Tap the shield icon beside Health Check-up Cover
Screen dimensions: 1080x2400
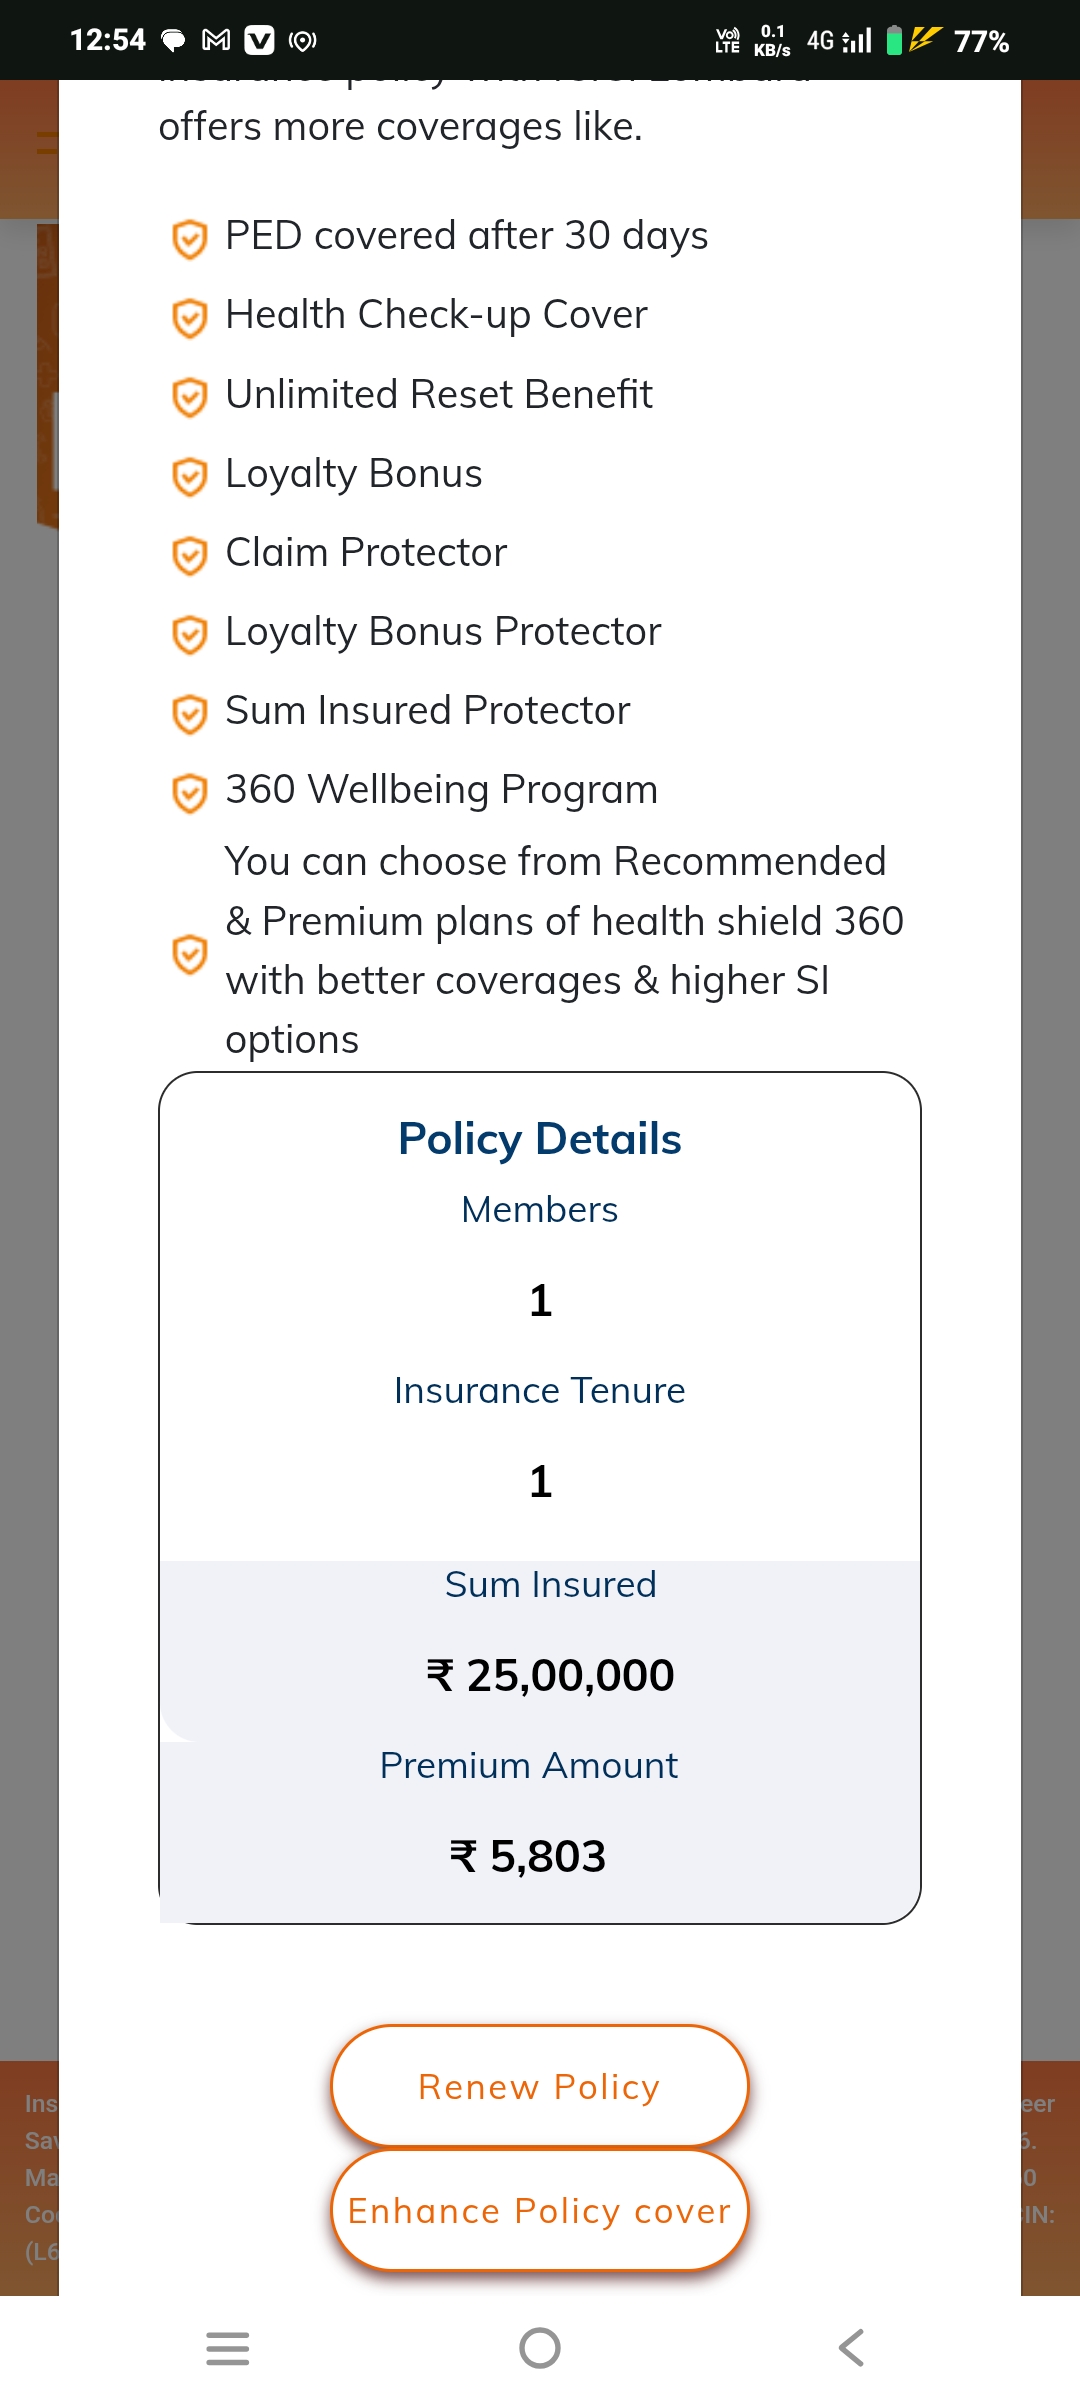[x=189, y=318]
